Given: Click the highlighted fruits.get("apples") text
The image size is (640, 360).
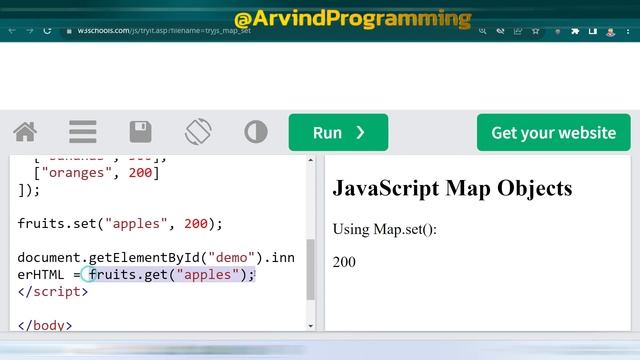Looking at the screenshot, I should (171, 275).
